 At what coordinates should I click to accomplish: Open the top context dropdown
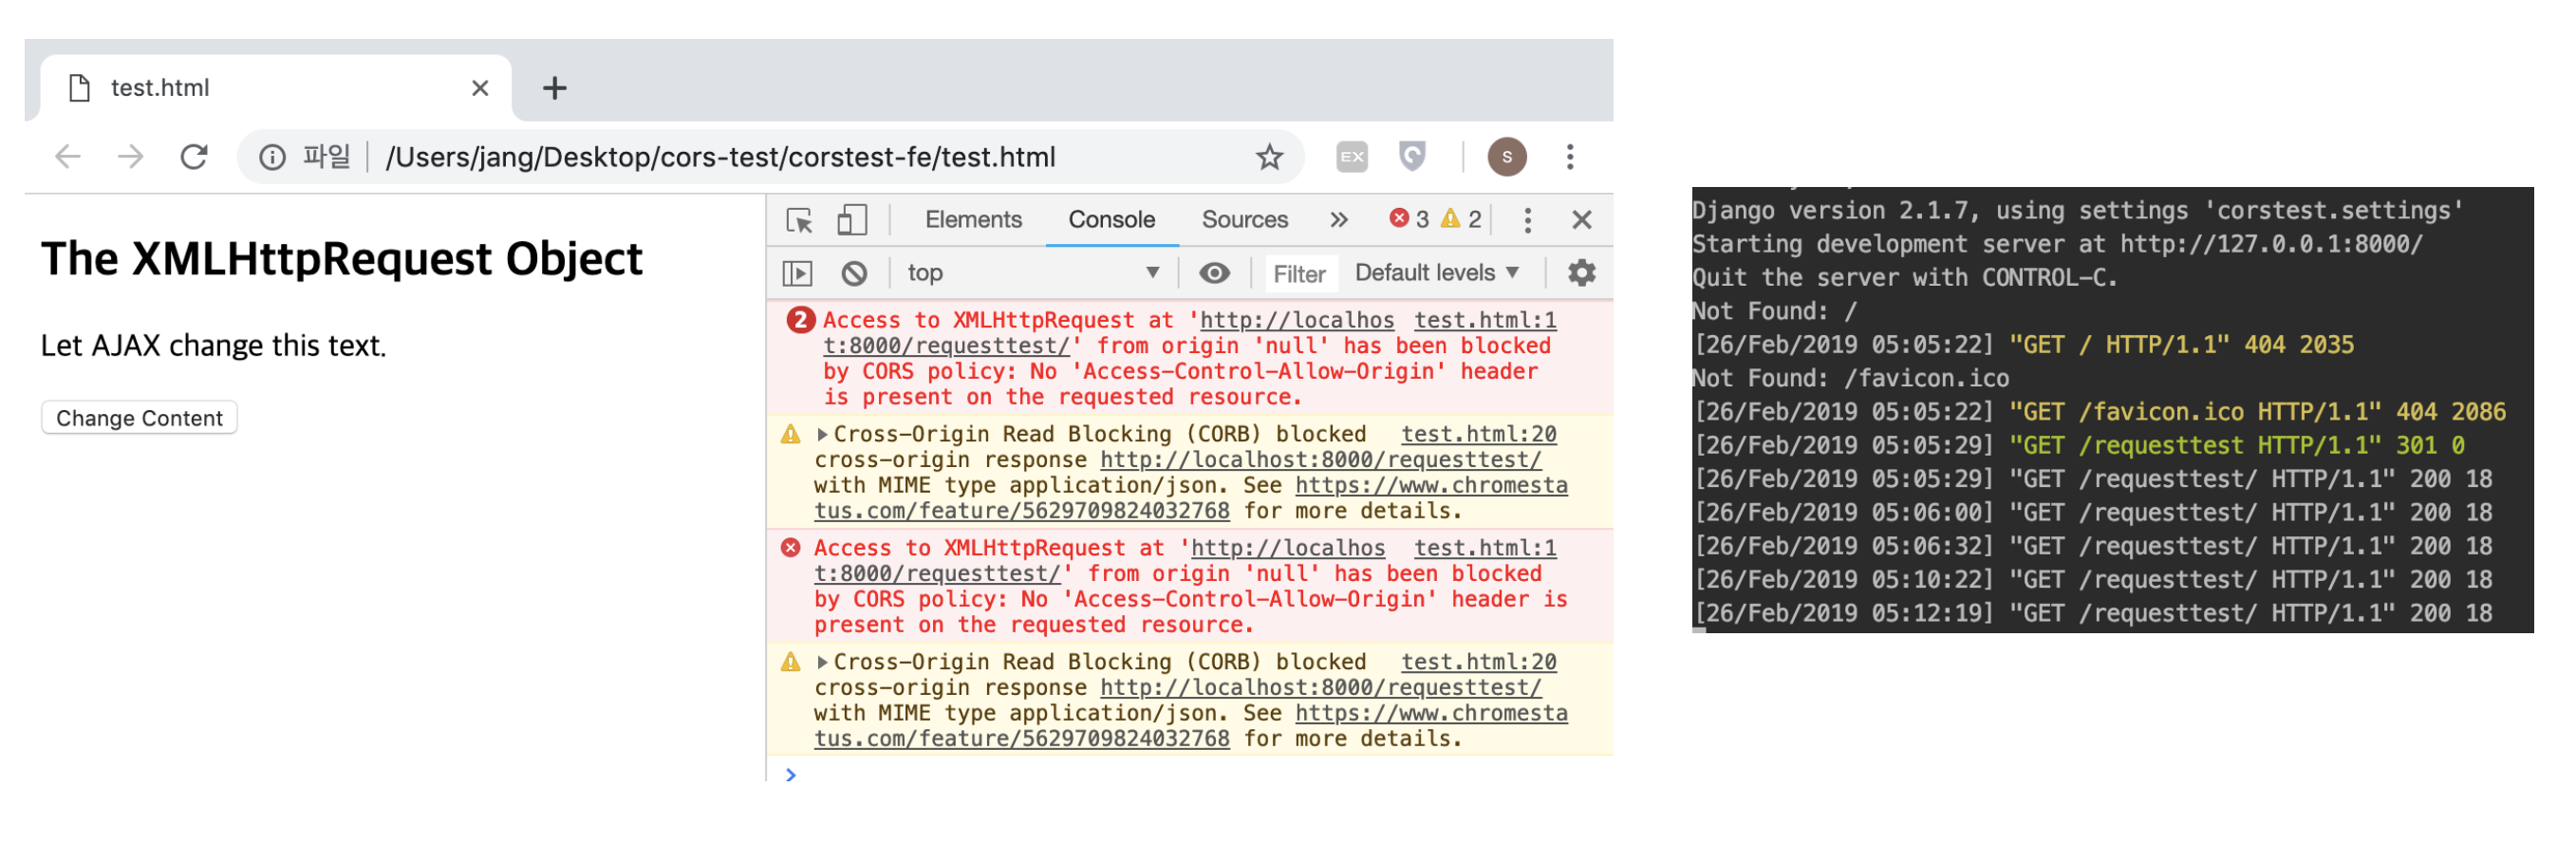pyautogui.click(x=1032, y=273)
